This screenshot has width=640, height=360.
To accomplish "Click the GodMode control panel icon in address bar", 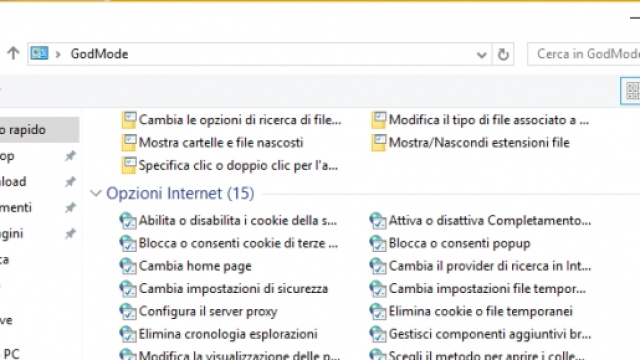I will click(x=39, y=53).
